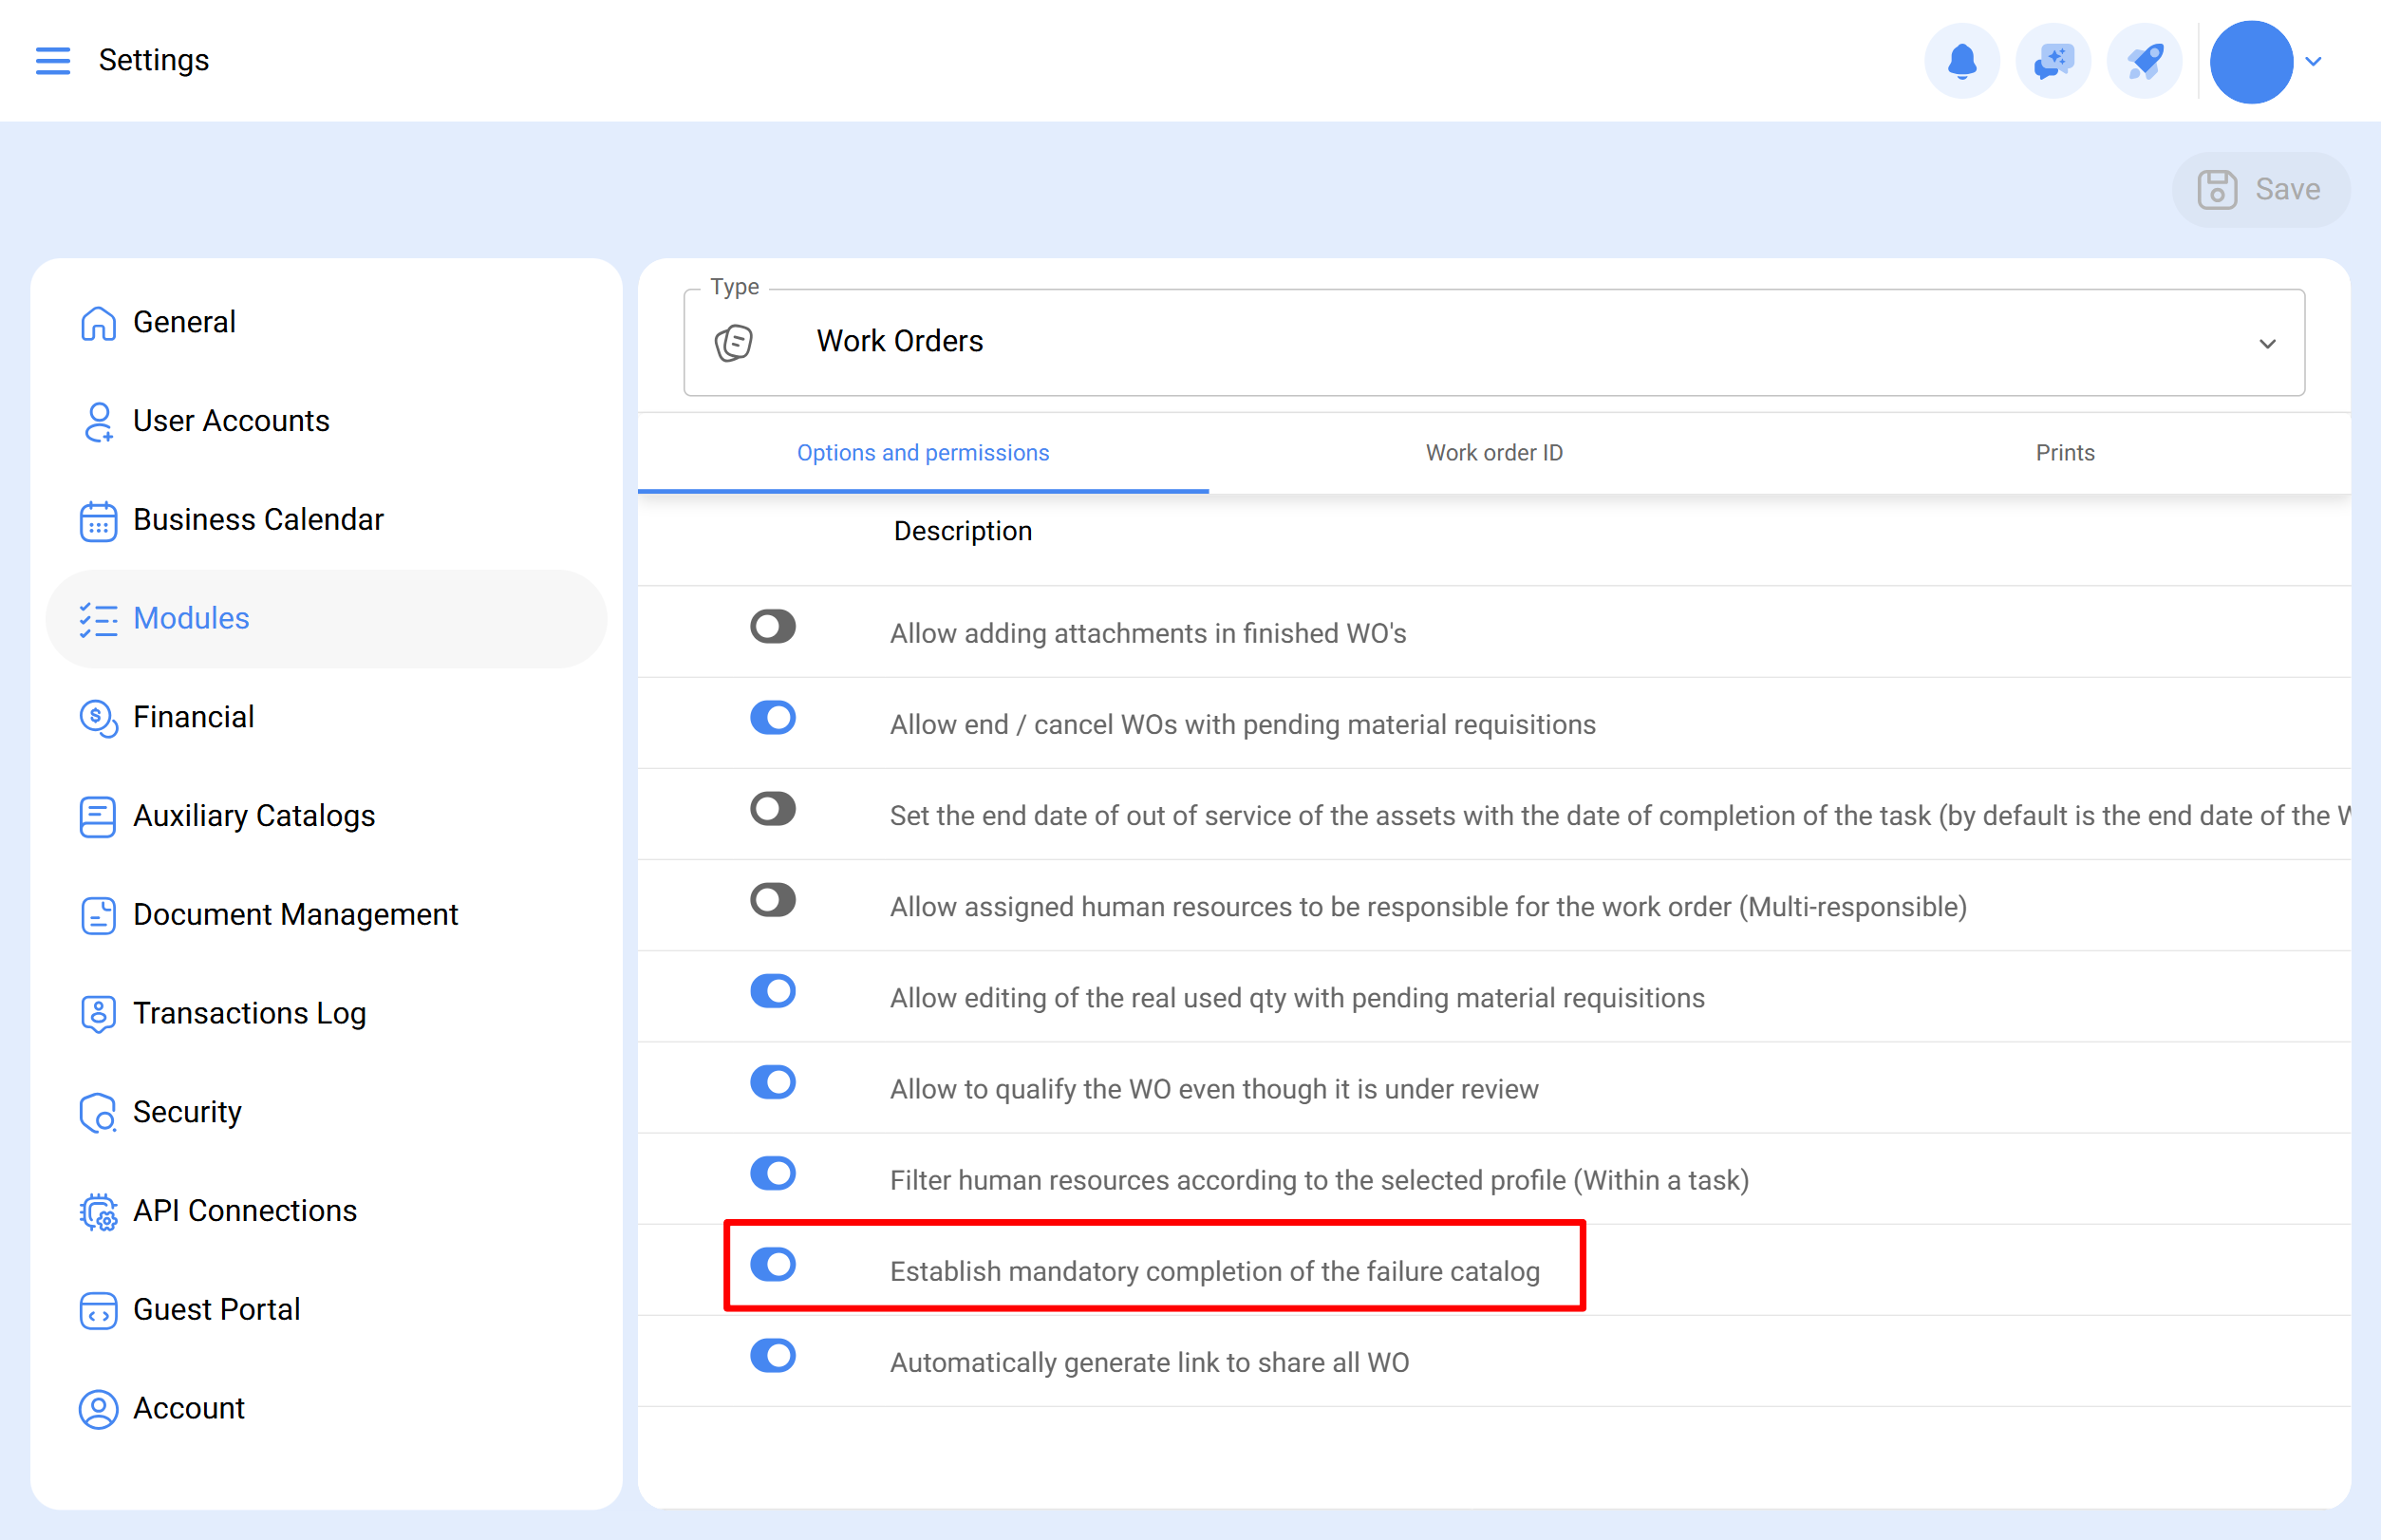Switch to the Work order ID tab
The image size is (2381, 1540).
(x=1493, y=453)
